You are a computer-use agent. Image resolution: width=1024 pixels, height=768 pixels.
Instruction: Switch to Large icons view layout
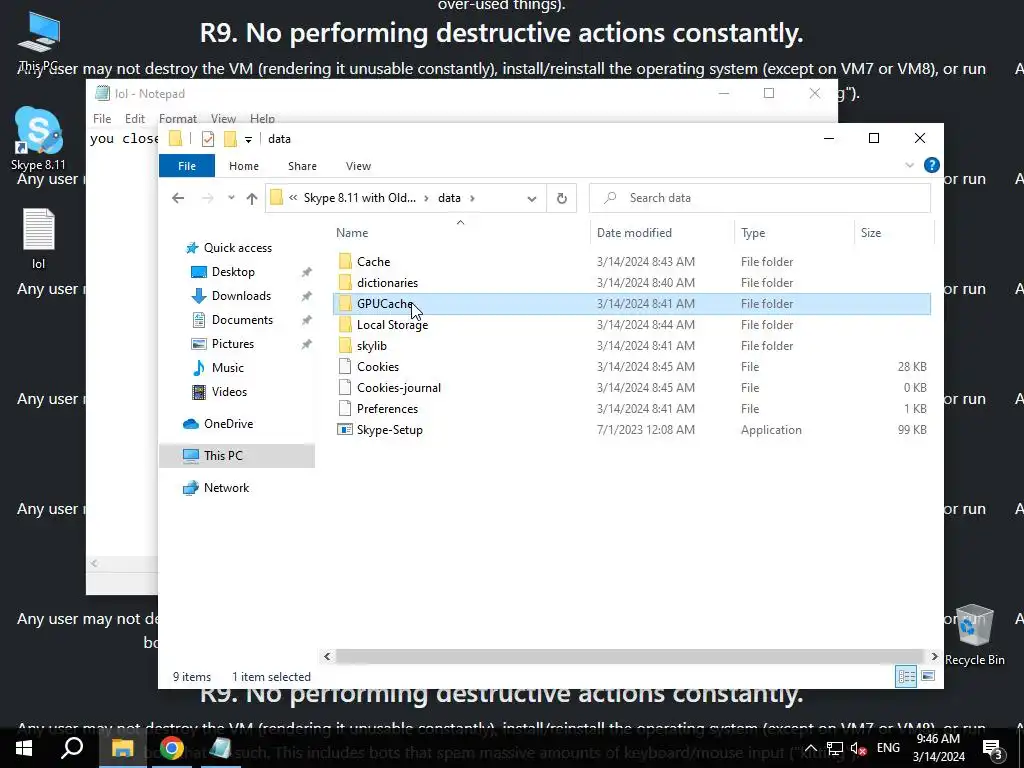click(x=927, y=676)
